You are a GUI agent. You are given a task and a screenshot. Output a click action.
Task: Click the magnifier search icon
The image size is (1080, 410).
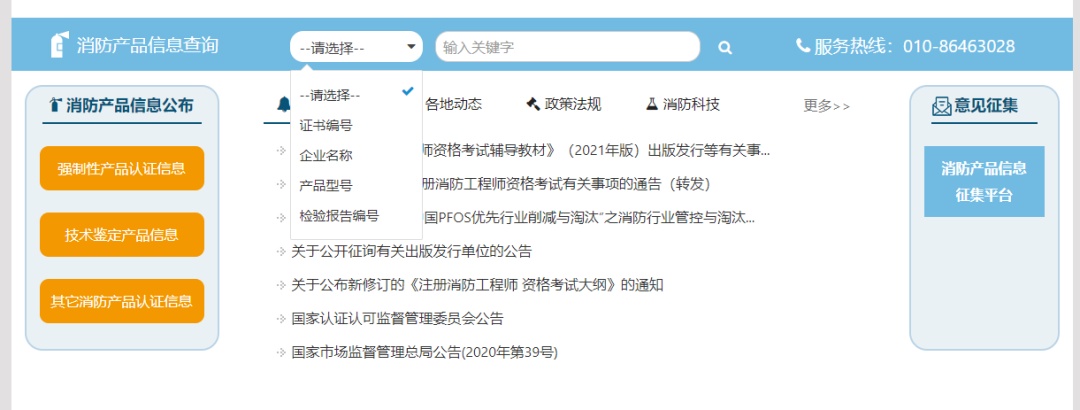[725, 48]
